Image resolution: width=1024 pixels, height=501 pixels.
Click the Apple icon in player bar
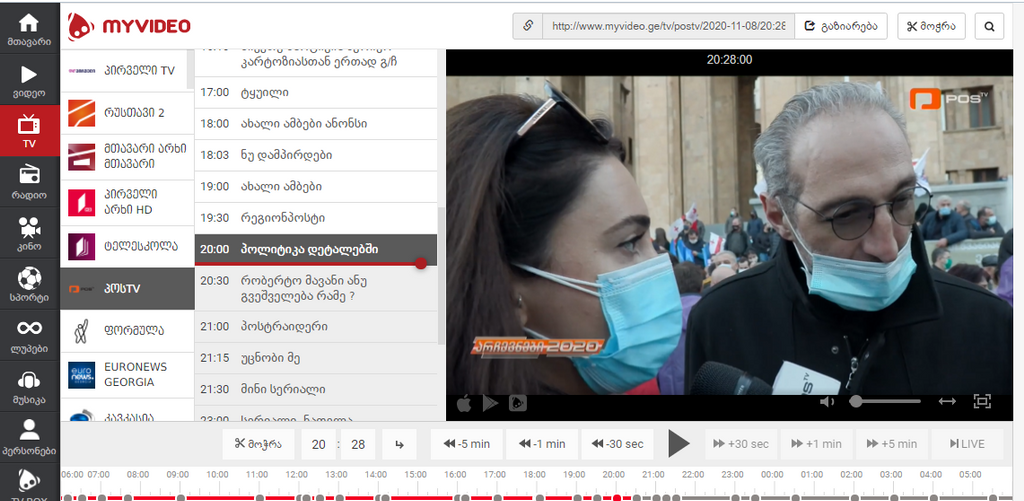pos(464,403)
